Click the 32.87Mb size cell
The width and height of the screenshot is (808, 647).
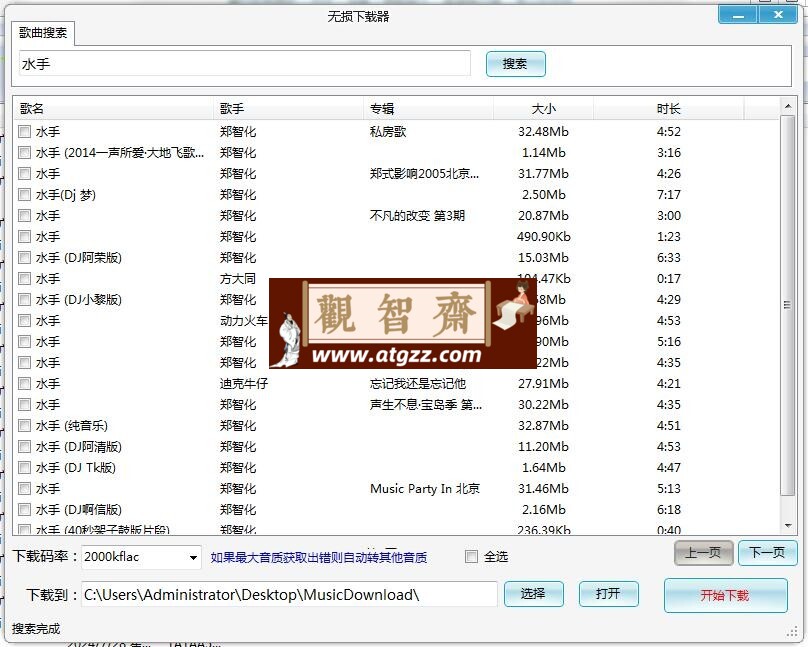point(543,426)
